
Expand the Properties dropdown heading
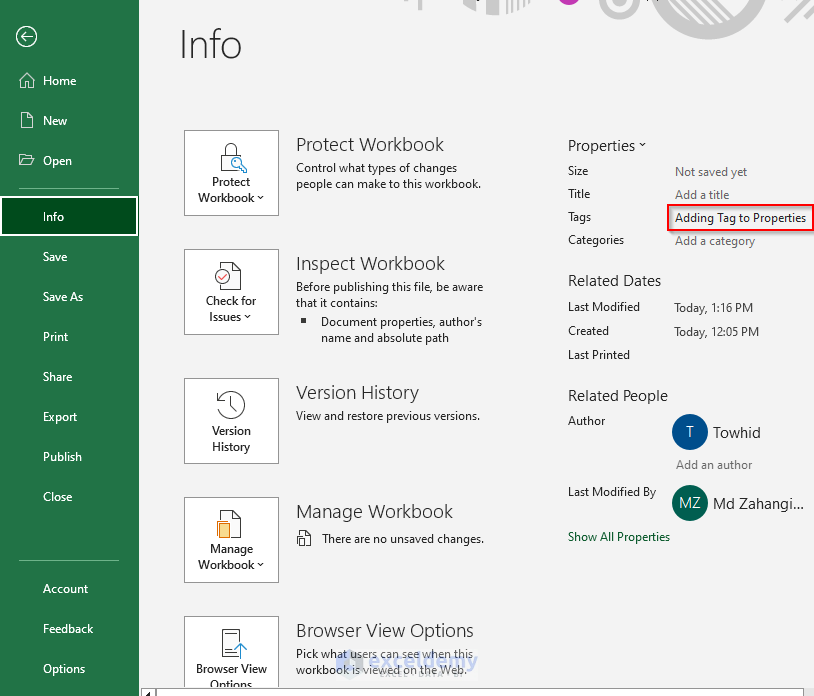point(606,146)
